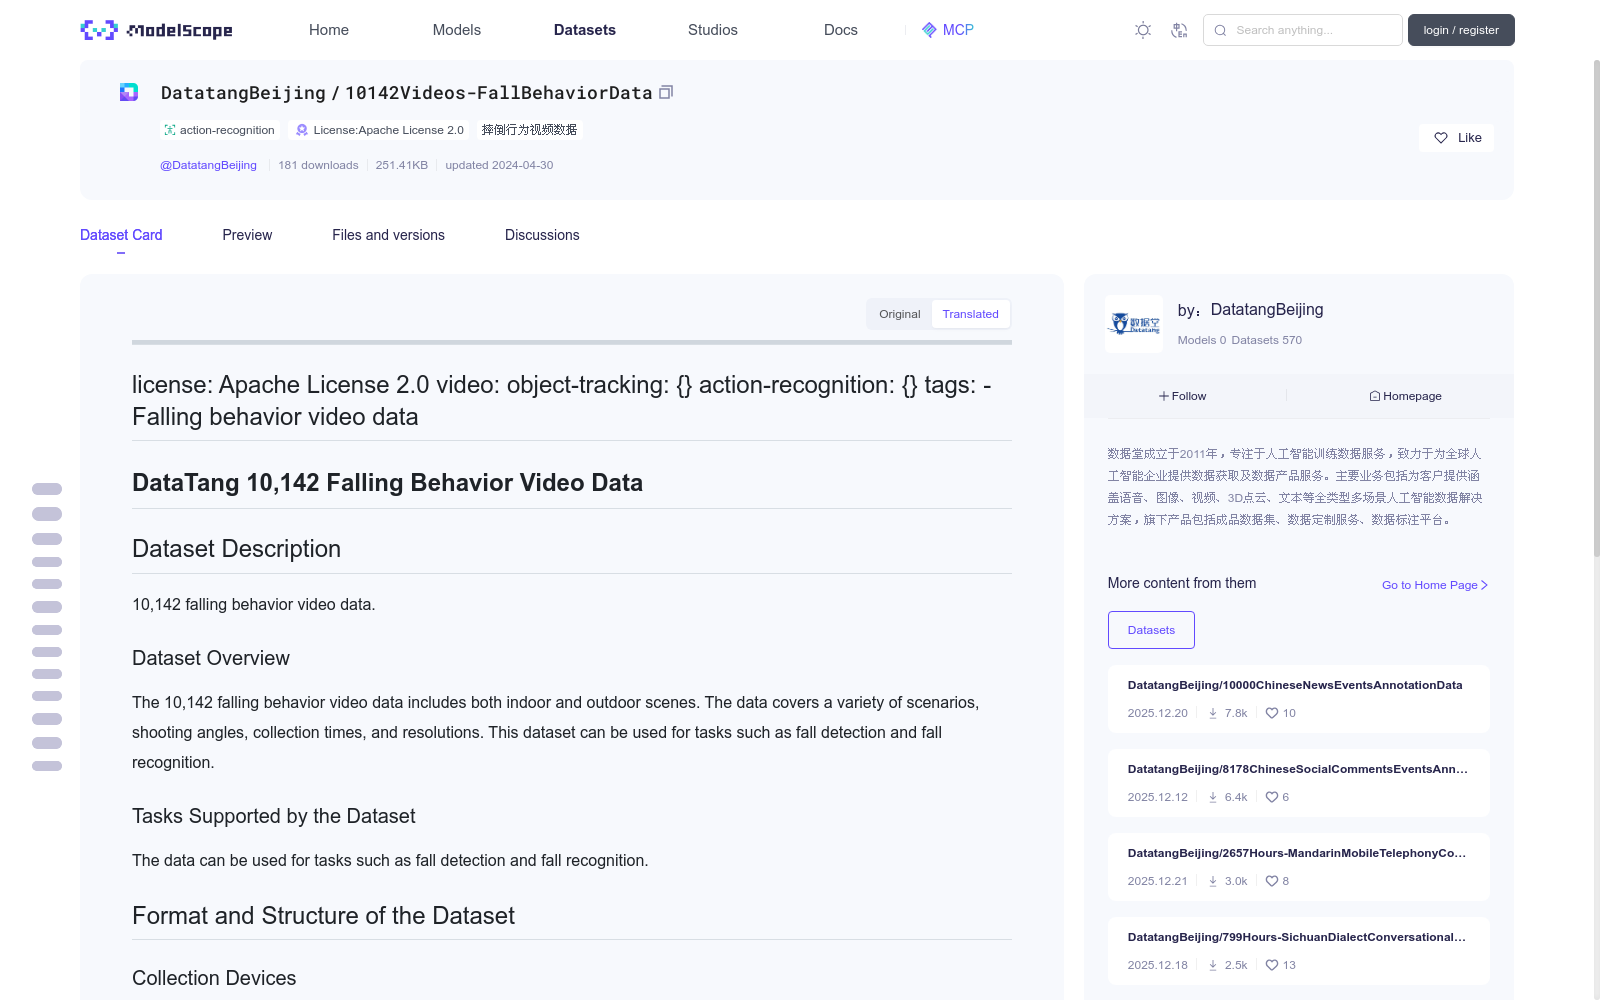Viewport: 1600px width, 1000px height.
Task: Show the Translated card text
Action: point(970,314)
